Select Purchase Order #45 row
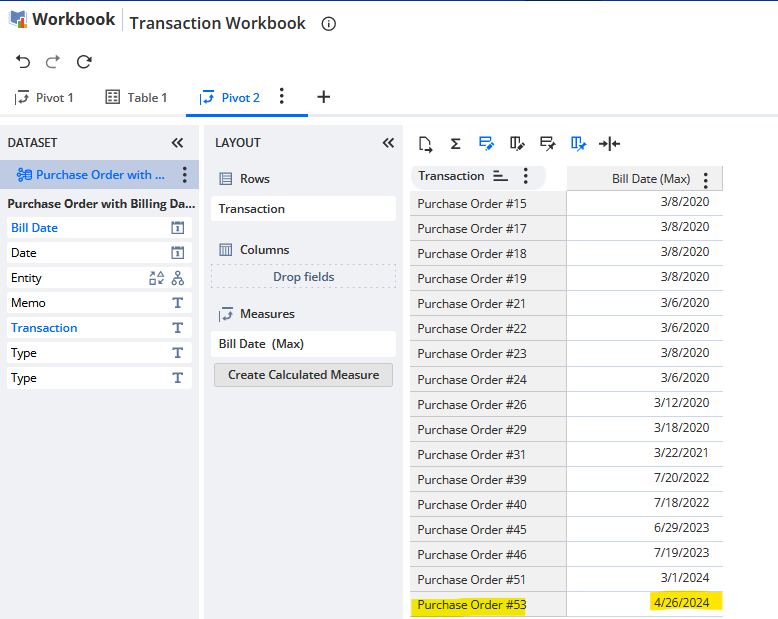Screen dimensions: 778x619 pos(488,530)
